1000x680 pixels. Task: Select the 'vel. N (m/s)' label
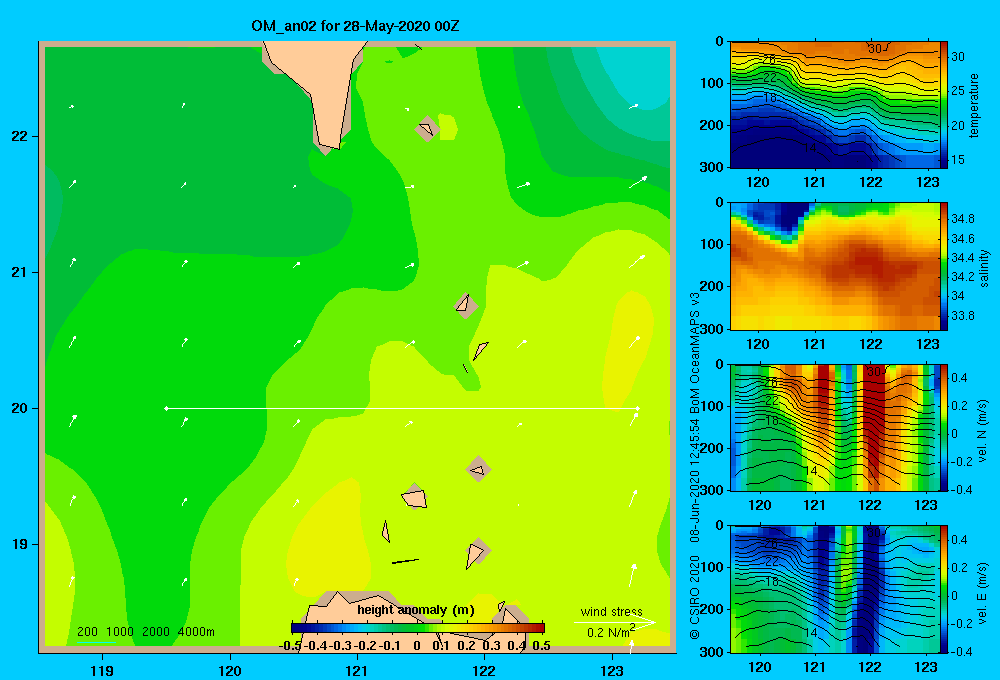pyautogui.click(x=983, y=431)
